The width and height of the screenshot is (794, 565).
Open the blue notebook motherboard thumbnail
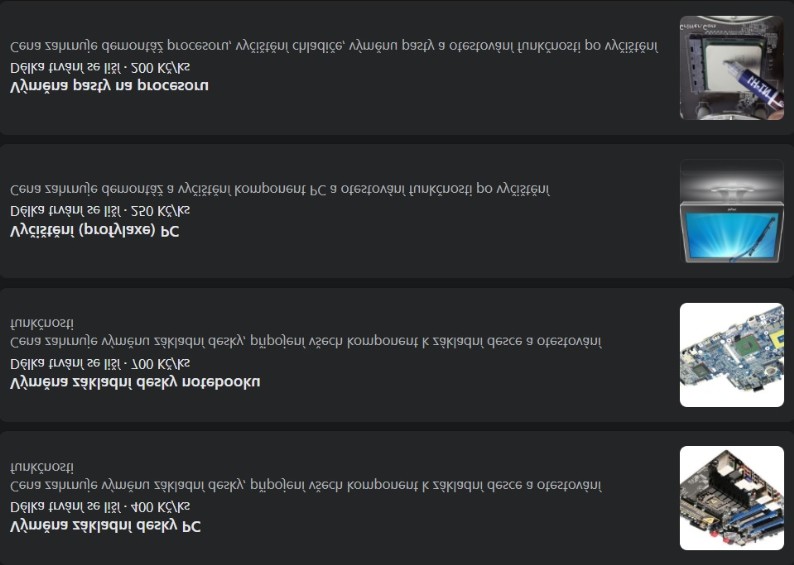click(x=732, y=355)
